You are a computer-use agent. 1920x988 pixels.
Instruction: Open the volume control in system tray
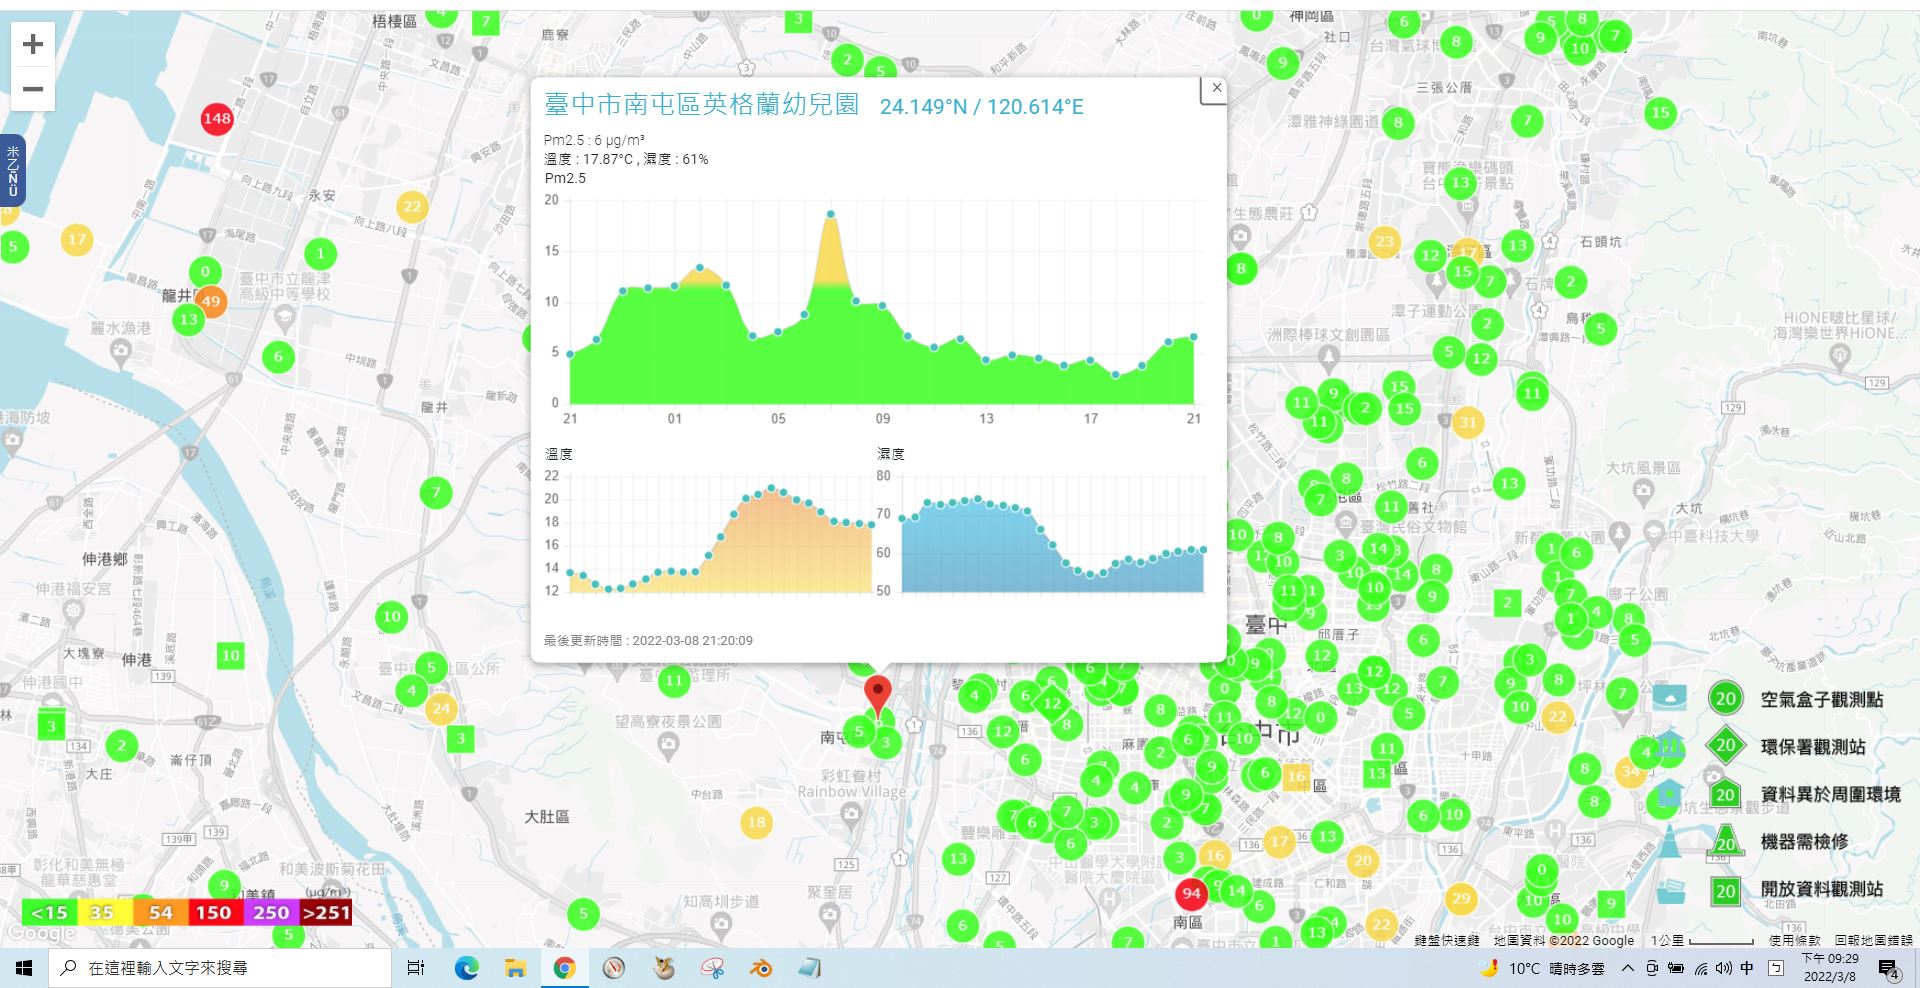[x=1723, y=968]
